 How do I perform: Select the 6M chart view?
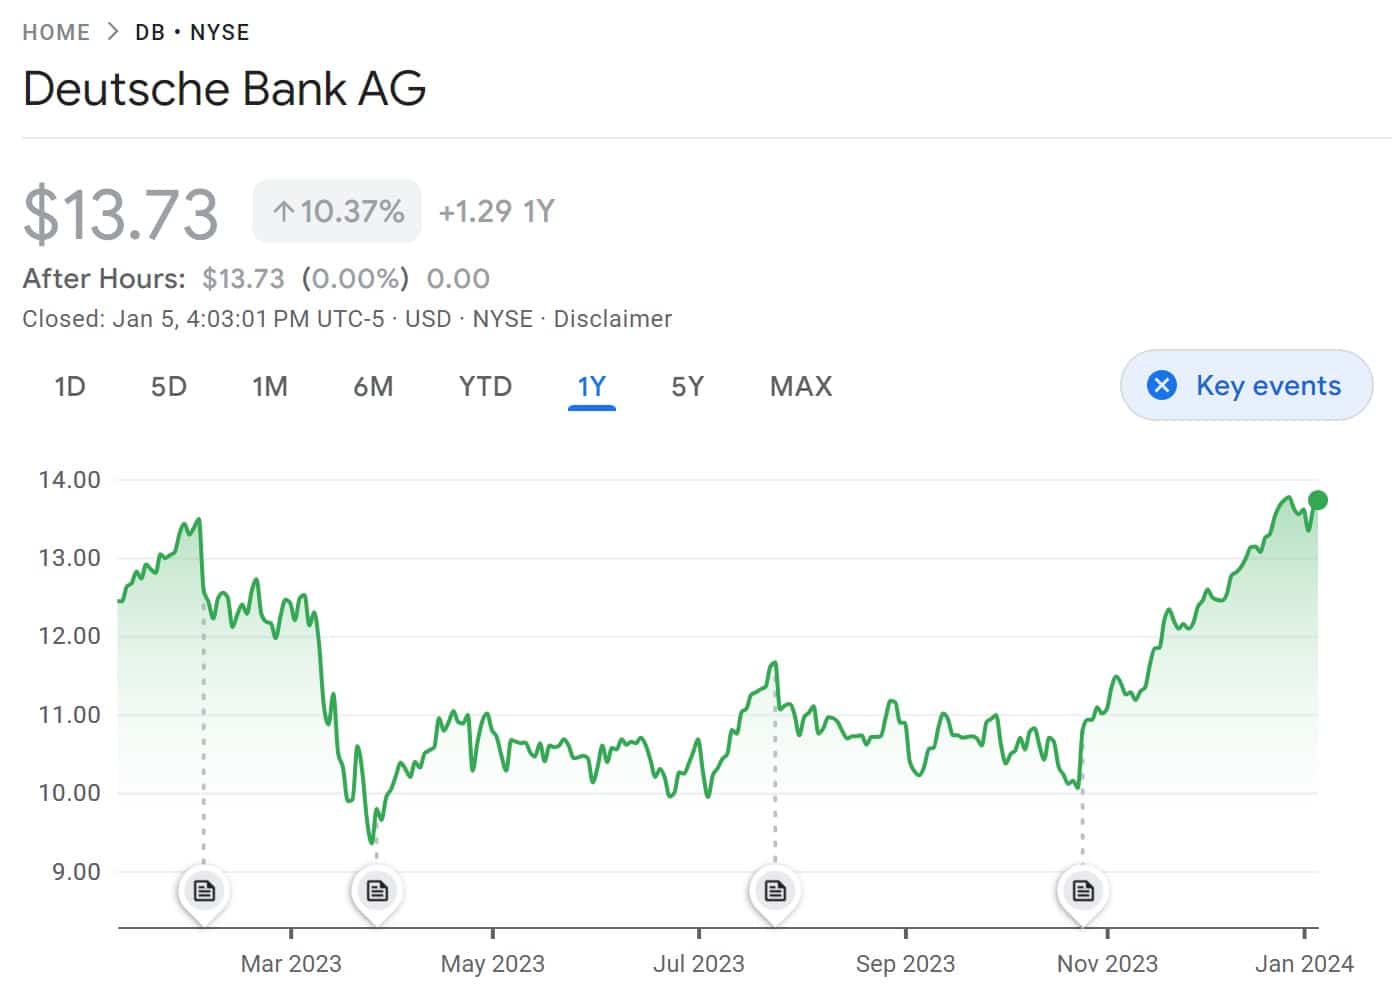click(373, 386)
